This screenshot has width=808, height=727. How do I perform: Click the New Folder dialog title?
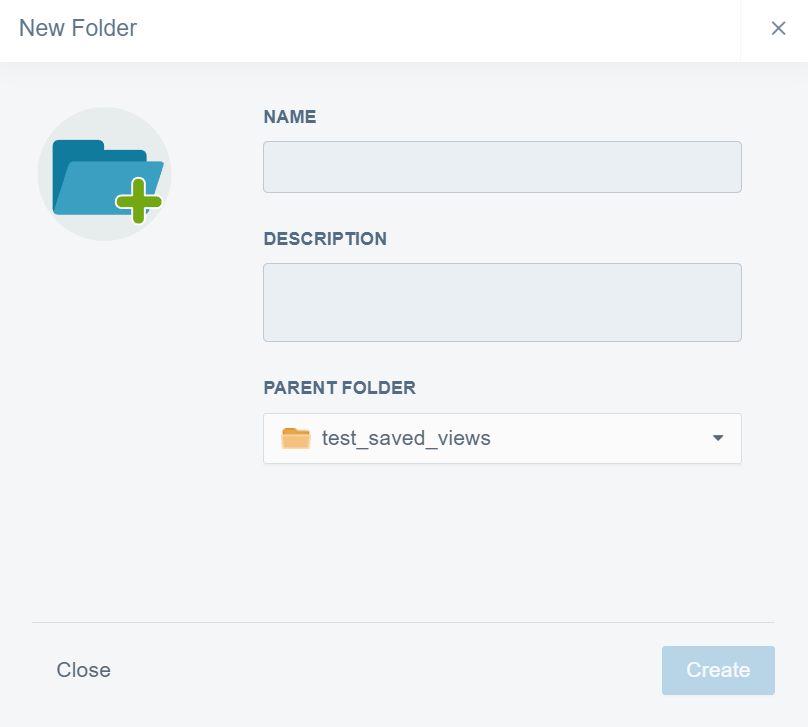coord(78,28)
